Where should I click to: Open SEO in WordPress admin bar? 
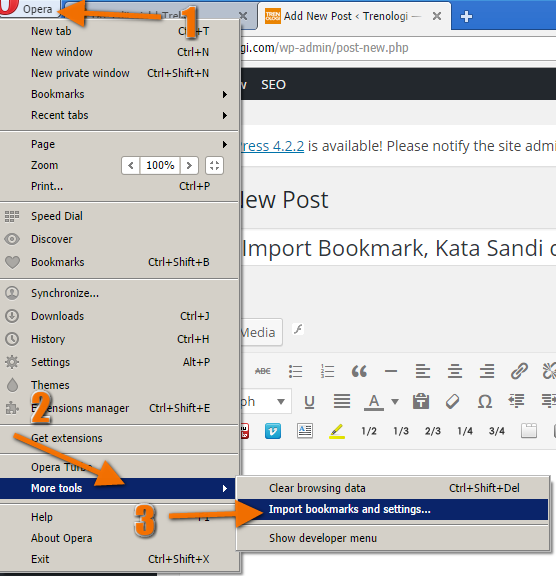point(273,85)
